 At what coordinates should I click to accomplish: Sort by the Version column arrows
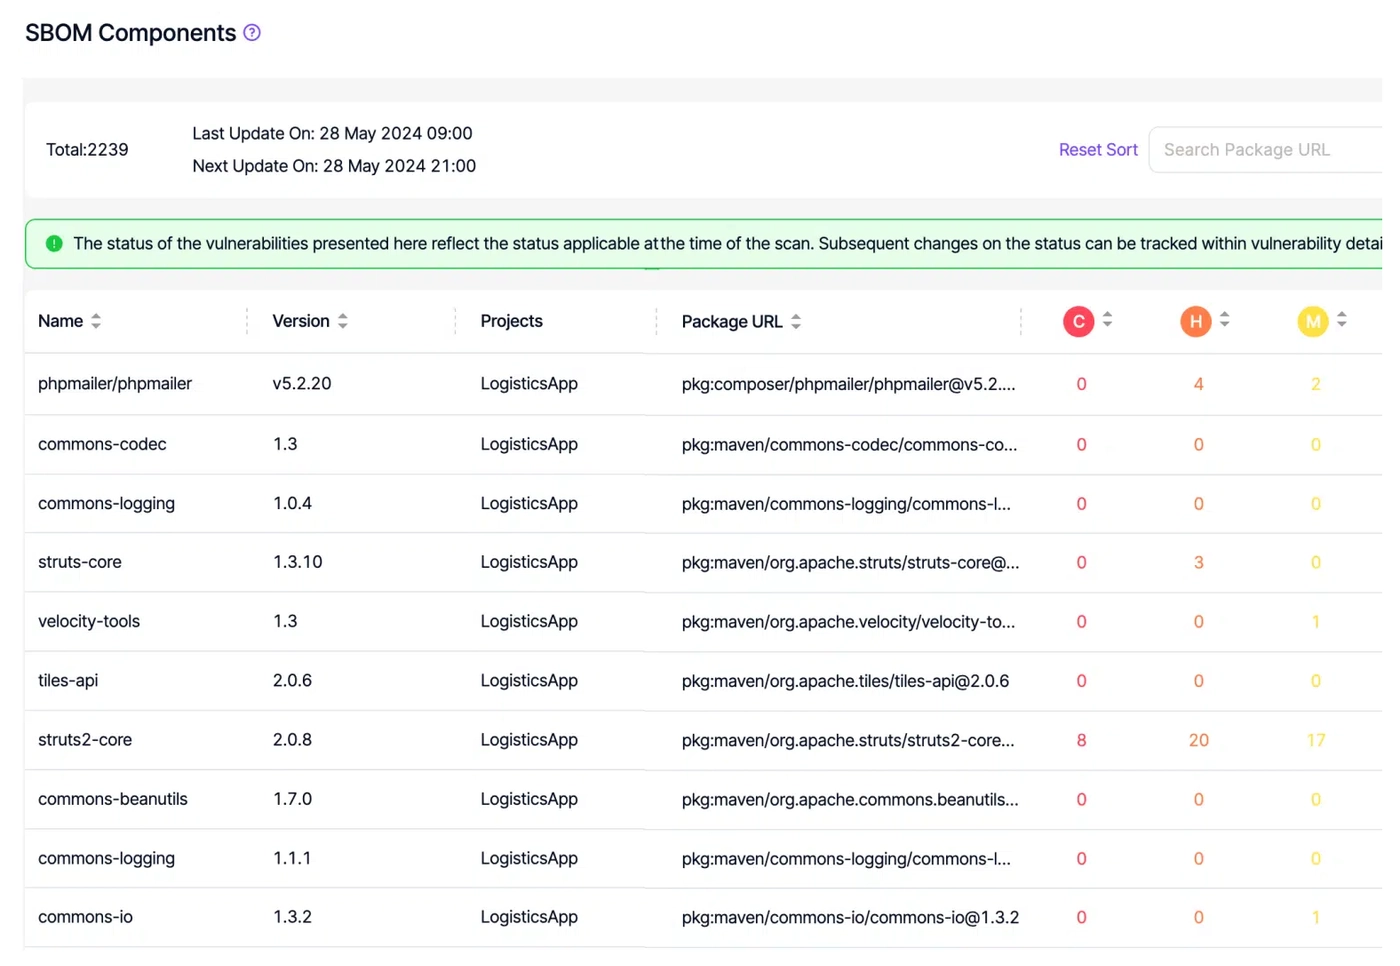[x=343, y=321]
